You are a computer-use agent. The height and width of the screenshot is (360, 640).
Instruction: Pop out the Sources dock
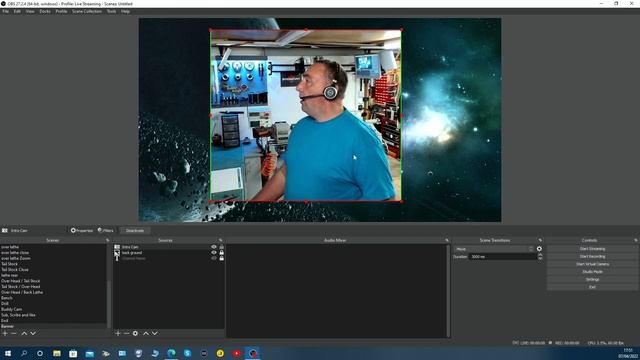pyautogui.click(x=221, y=240)
